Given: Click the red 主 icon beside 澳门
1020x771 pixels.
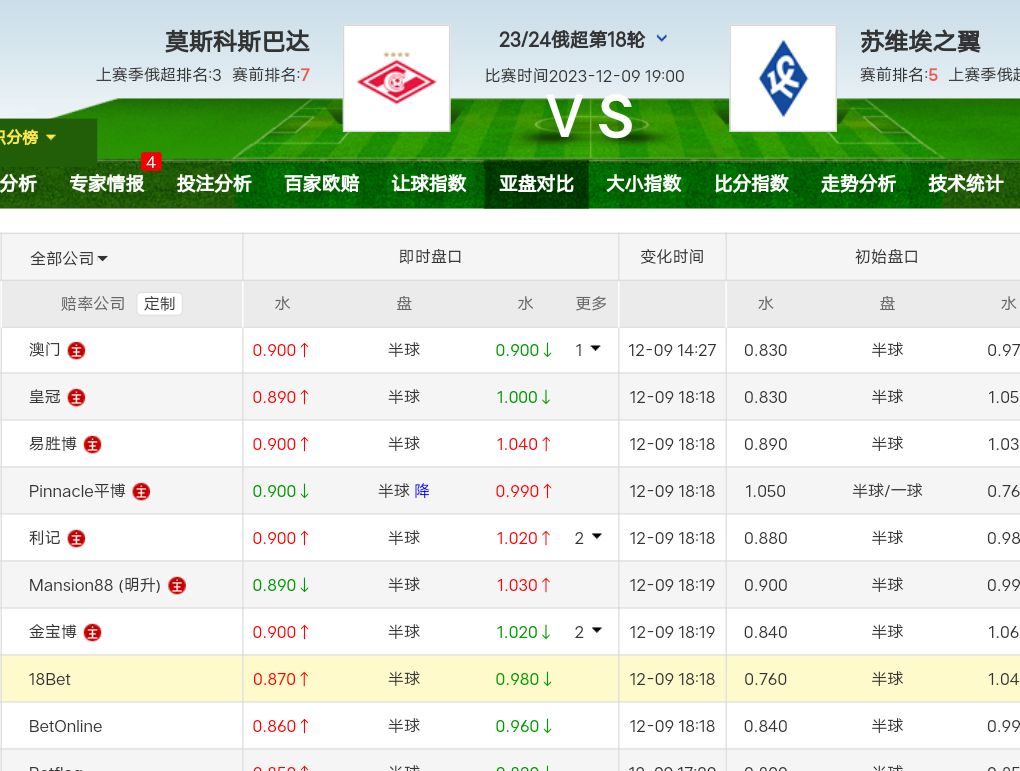Looking at the screenshot, I should coord(77,351).
